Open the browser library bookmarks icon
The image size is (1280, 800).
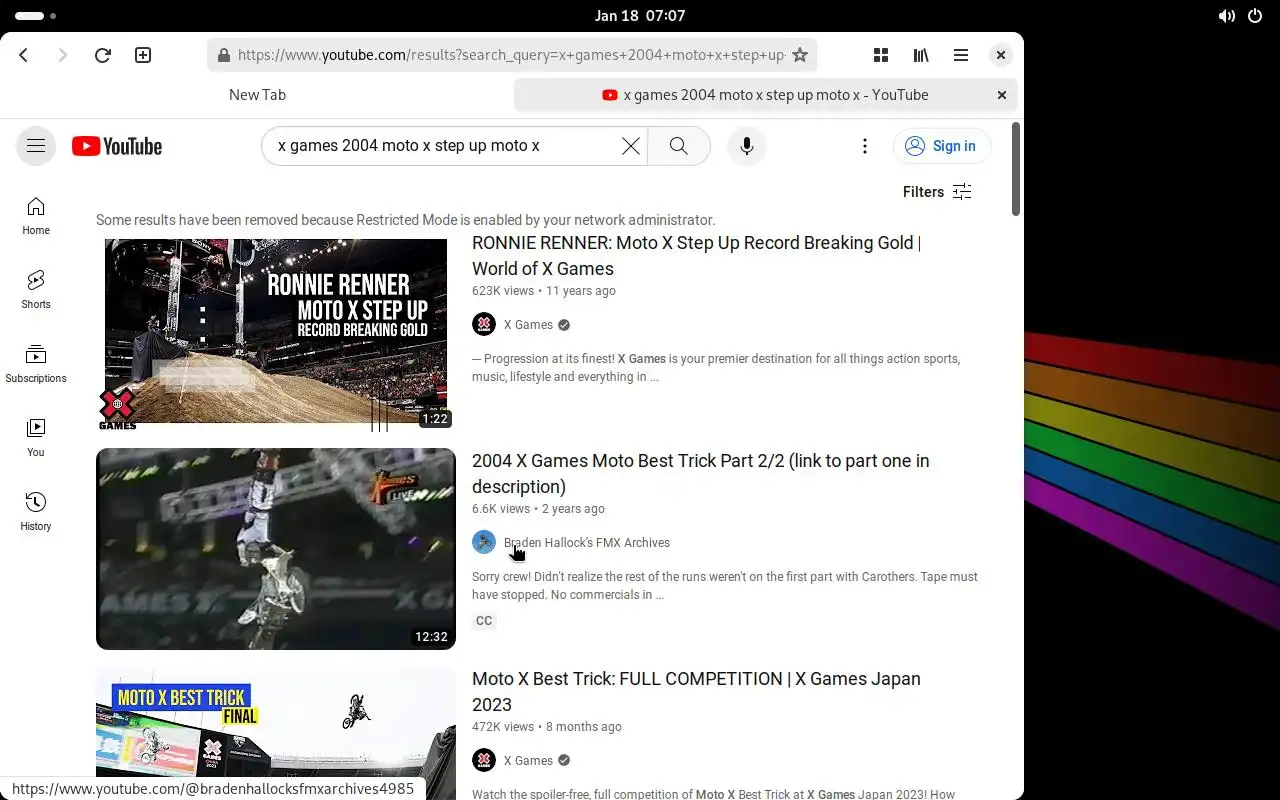(921, 55)
